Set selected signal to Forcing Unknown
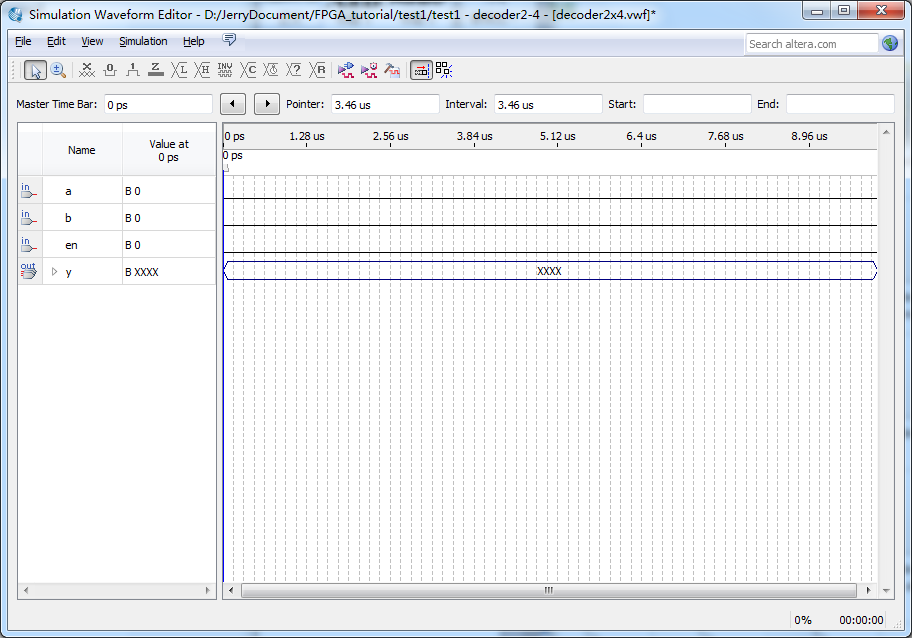 [87, 70]
